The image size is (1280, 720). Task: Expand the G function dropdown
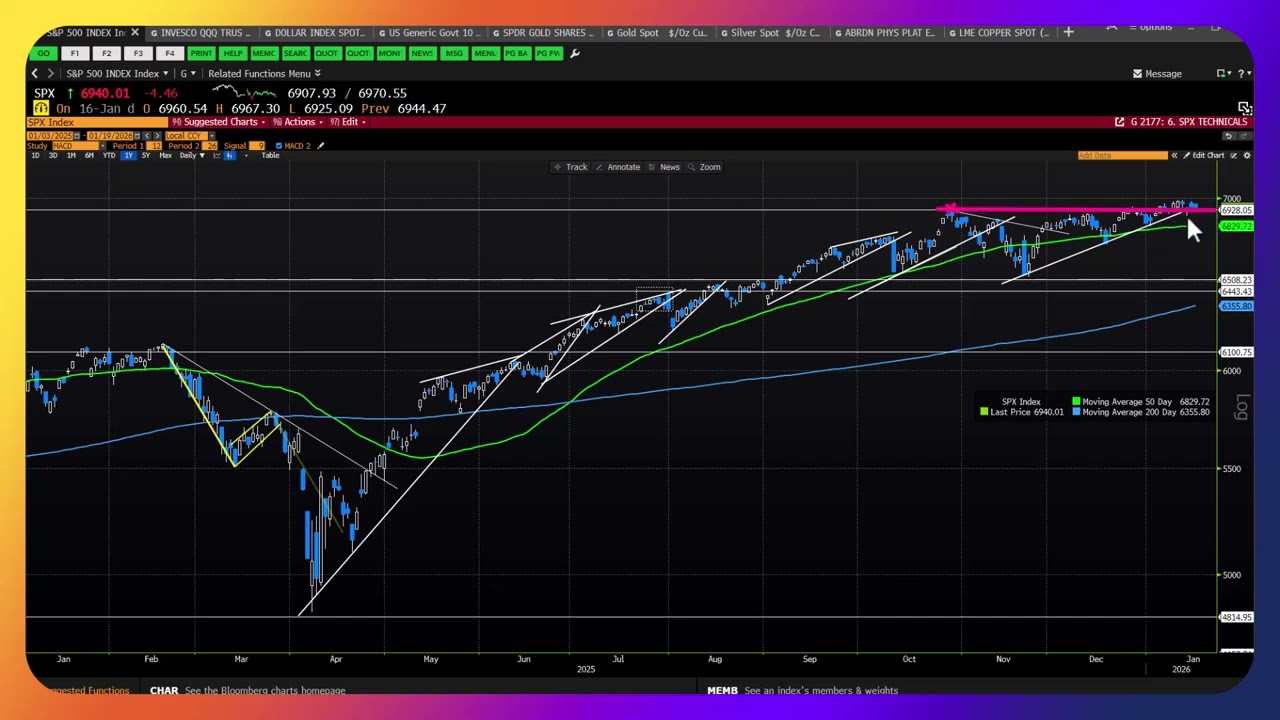(188, 74)
